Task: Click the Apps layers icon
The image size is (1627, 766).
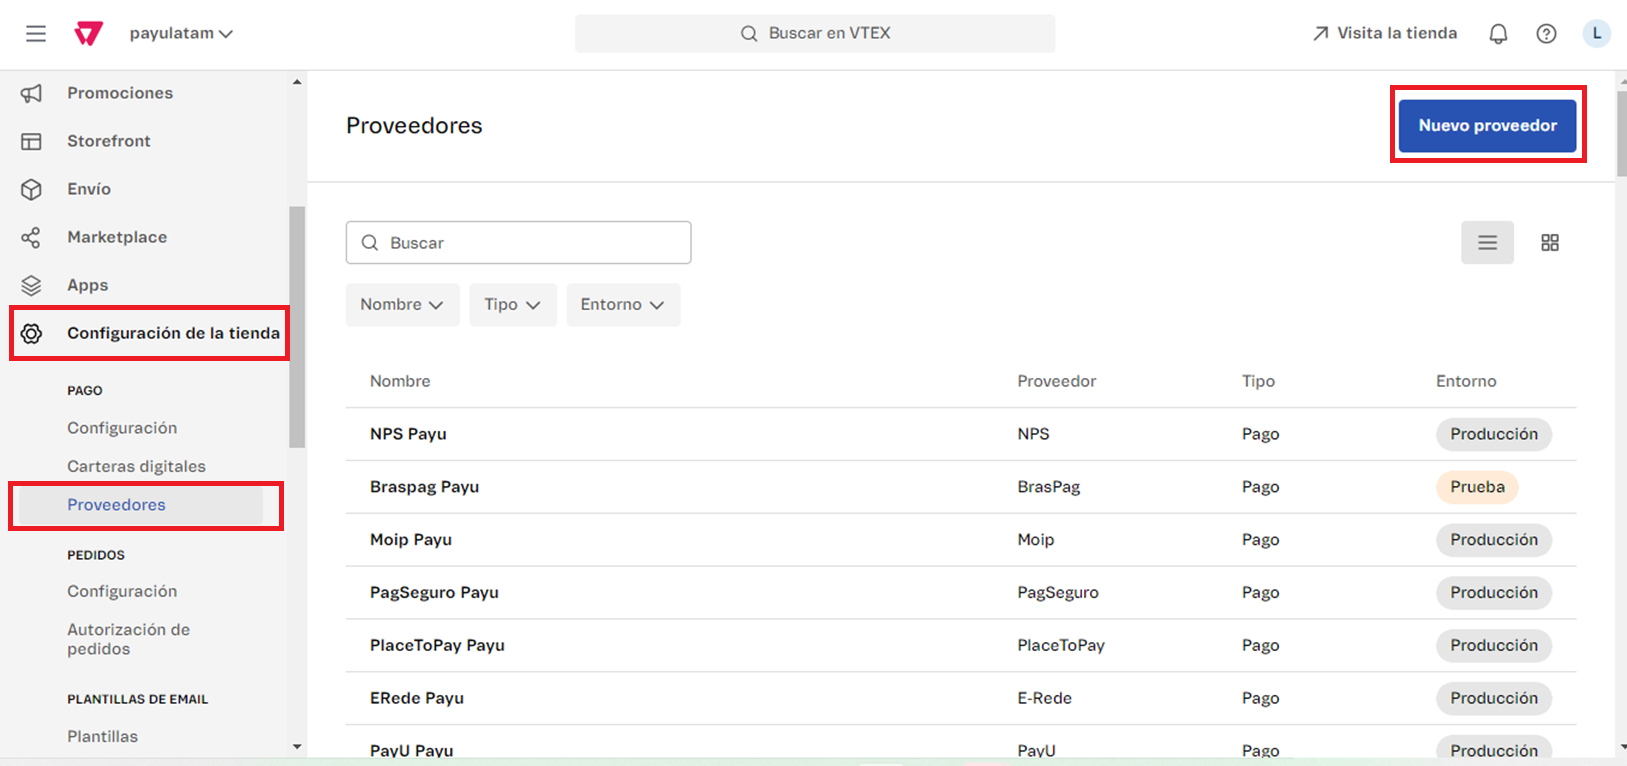Action: click(32, 285)
